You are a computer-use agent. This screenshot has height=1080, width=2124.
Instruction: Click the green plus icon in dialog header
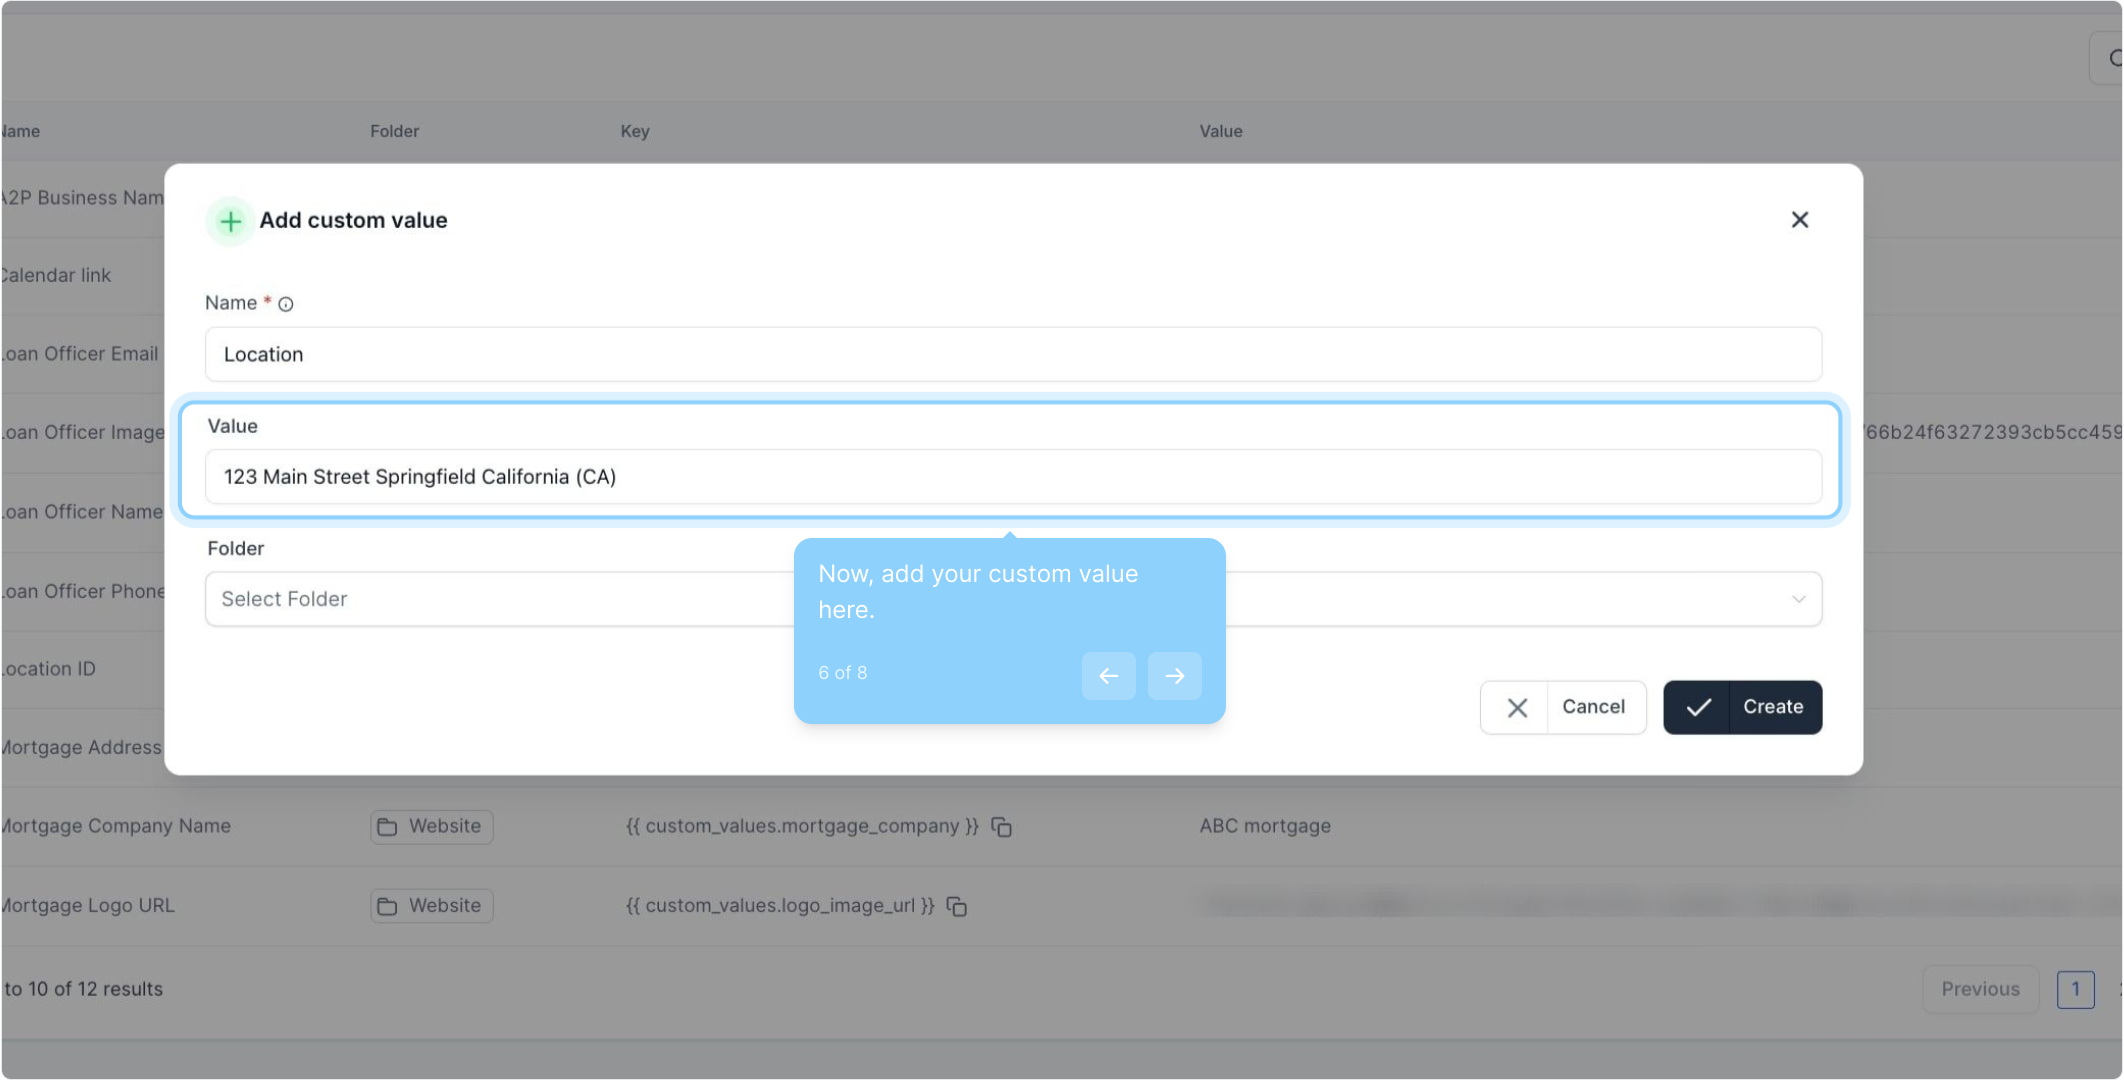[230, 221]
